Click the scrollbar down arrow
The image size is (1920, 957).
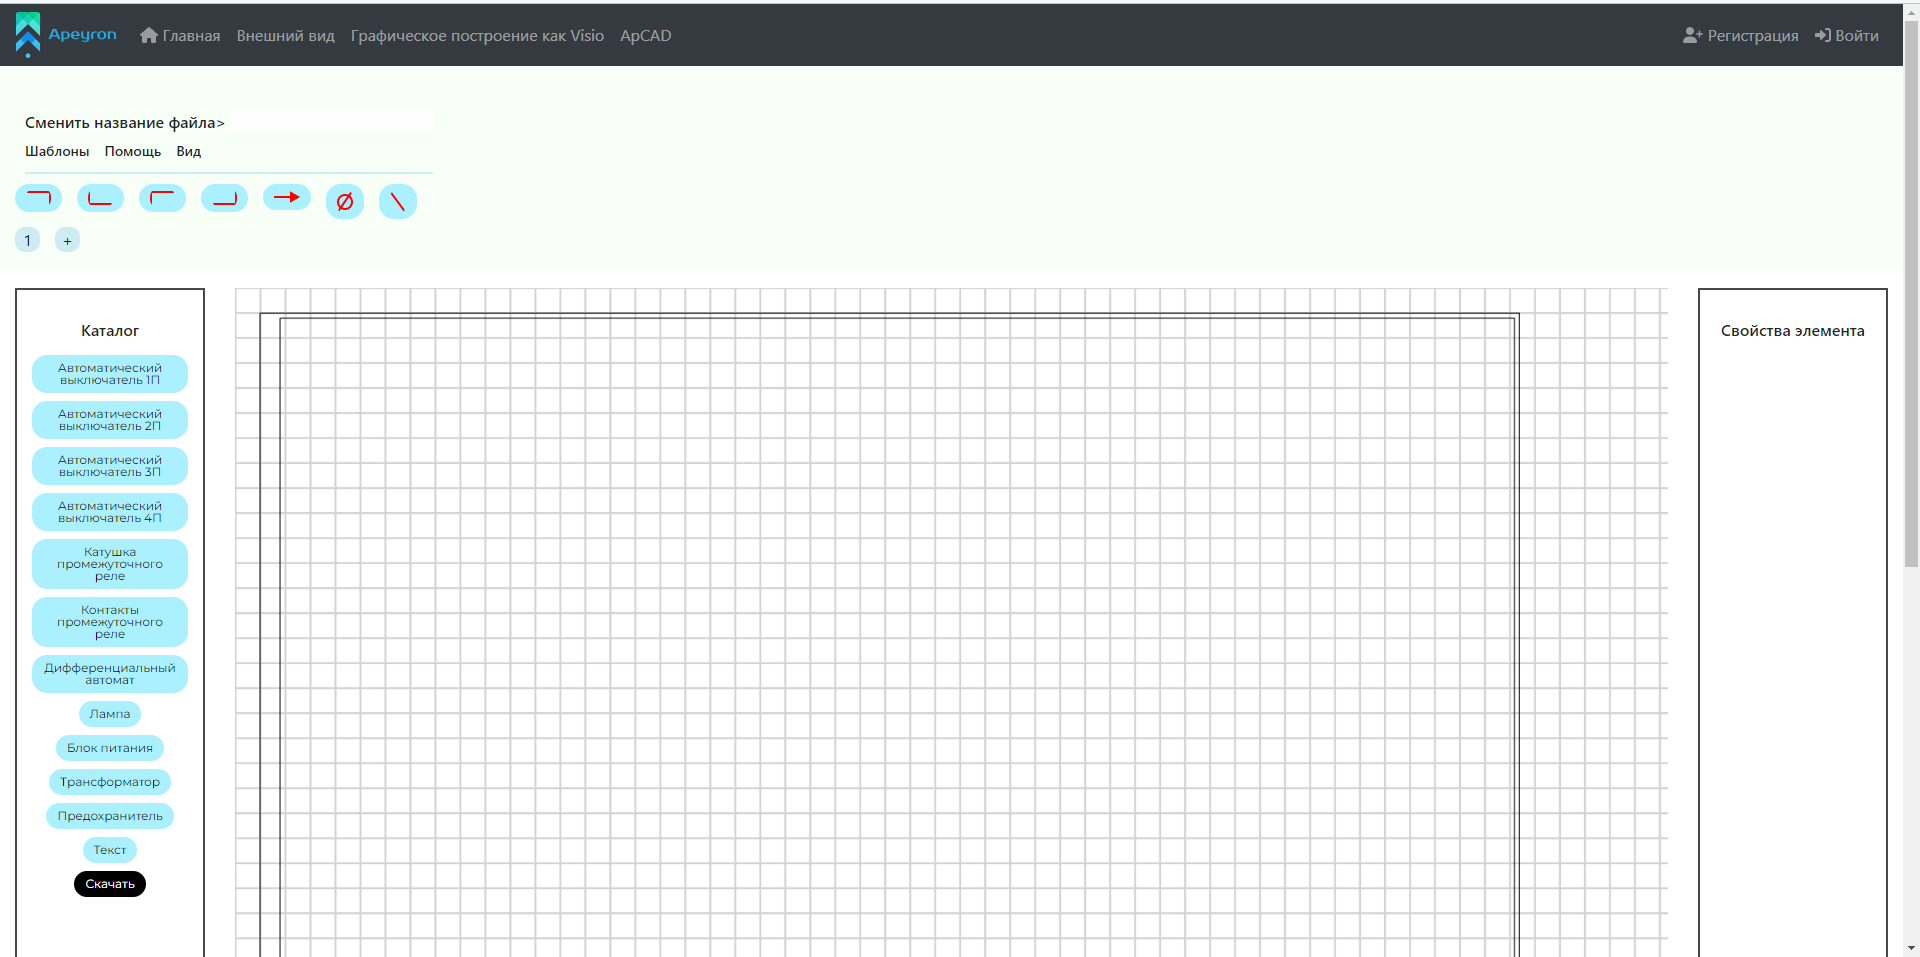pyautogui.click(x=1911, y=948)
